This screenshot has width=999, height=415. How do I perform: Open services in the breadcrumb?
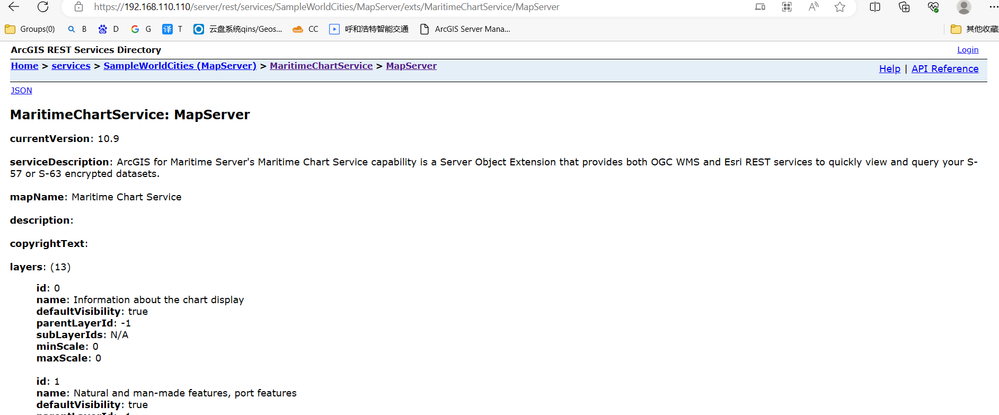click(x=71, y=66)
